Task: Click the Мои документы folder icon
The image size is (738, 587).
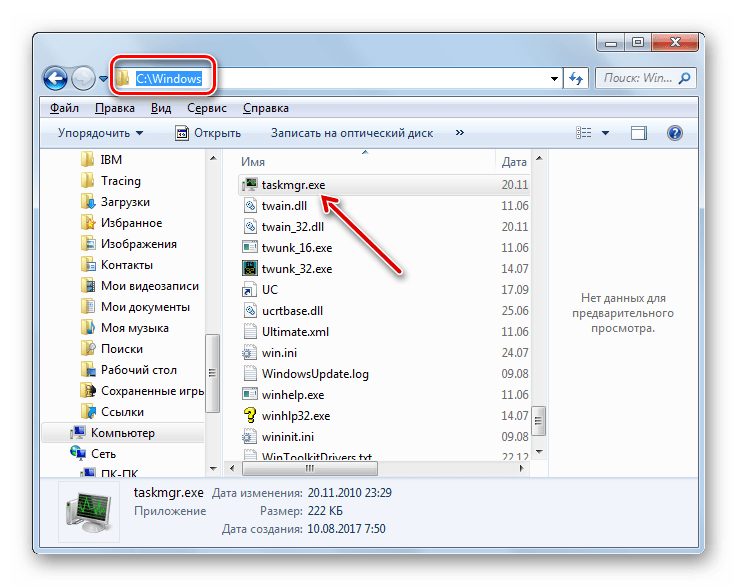Action: point(88,306)
